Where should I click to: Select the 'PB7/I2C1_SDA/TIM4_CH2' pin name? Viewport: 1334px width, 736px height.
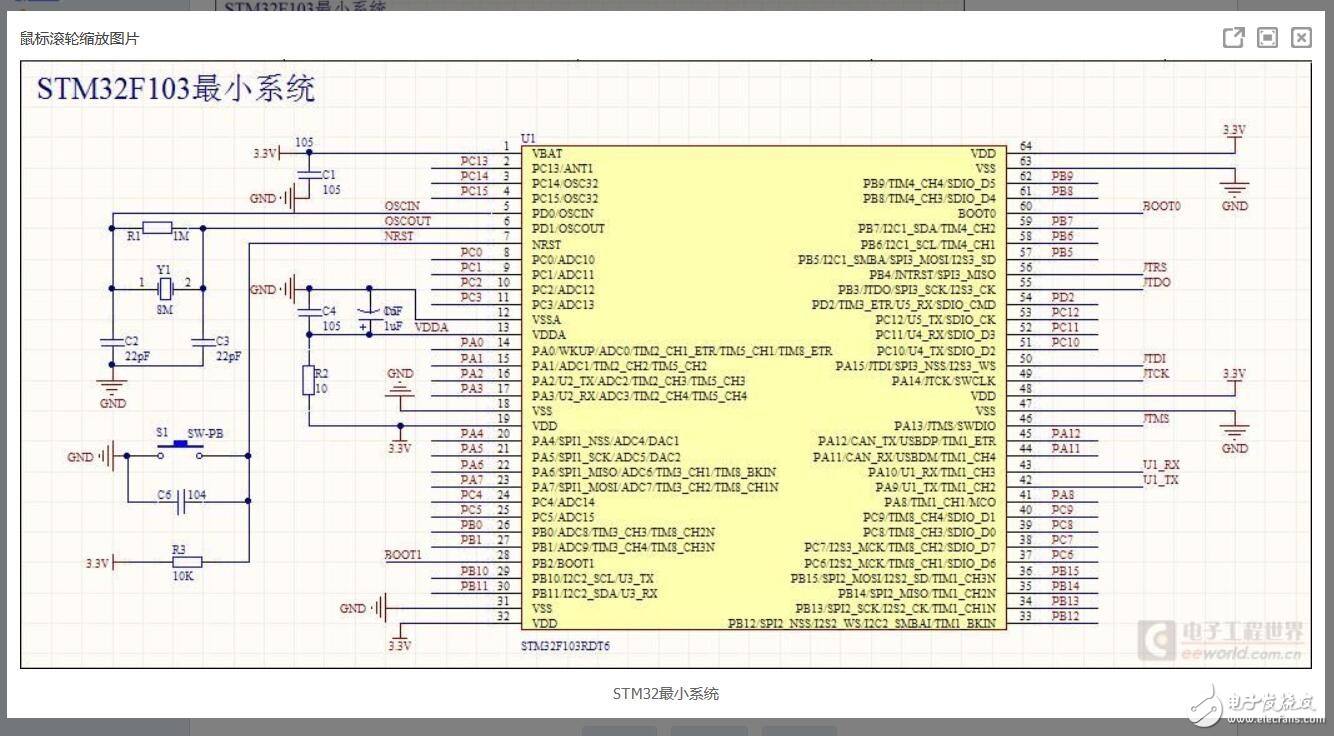tap(927, 229)
